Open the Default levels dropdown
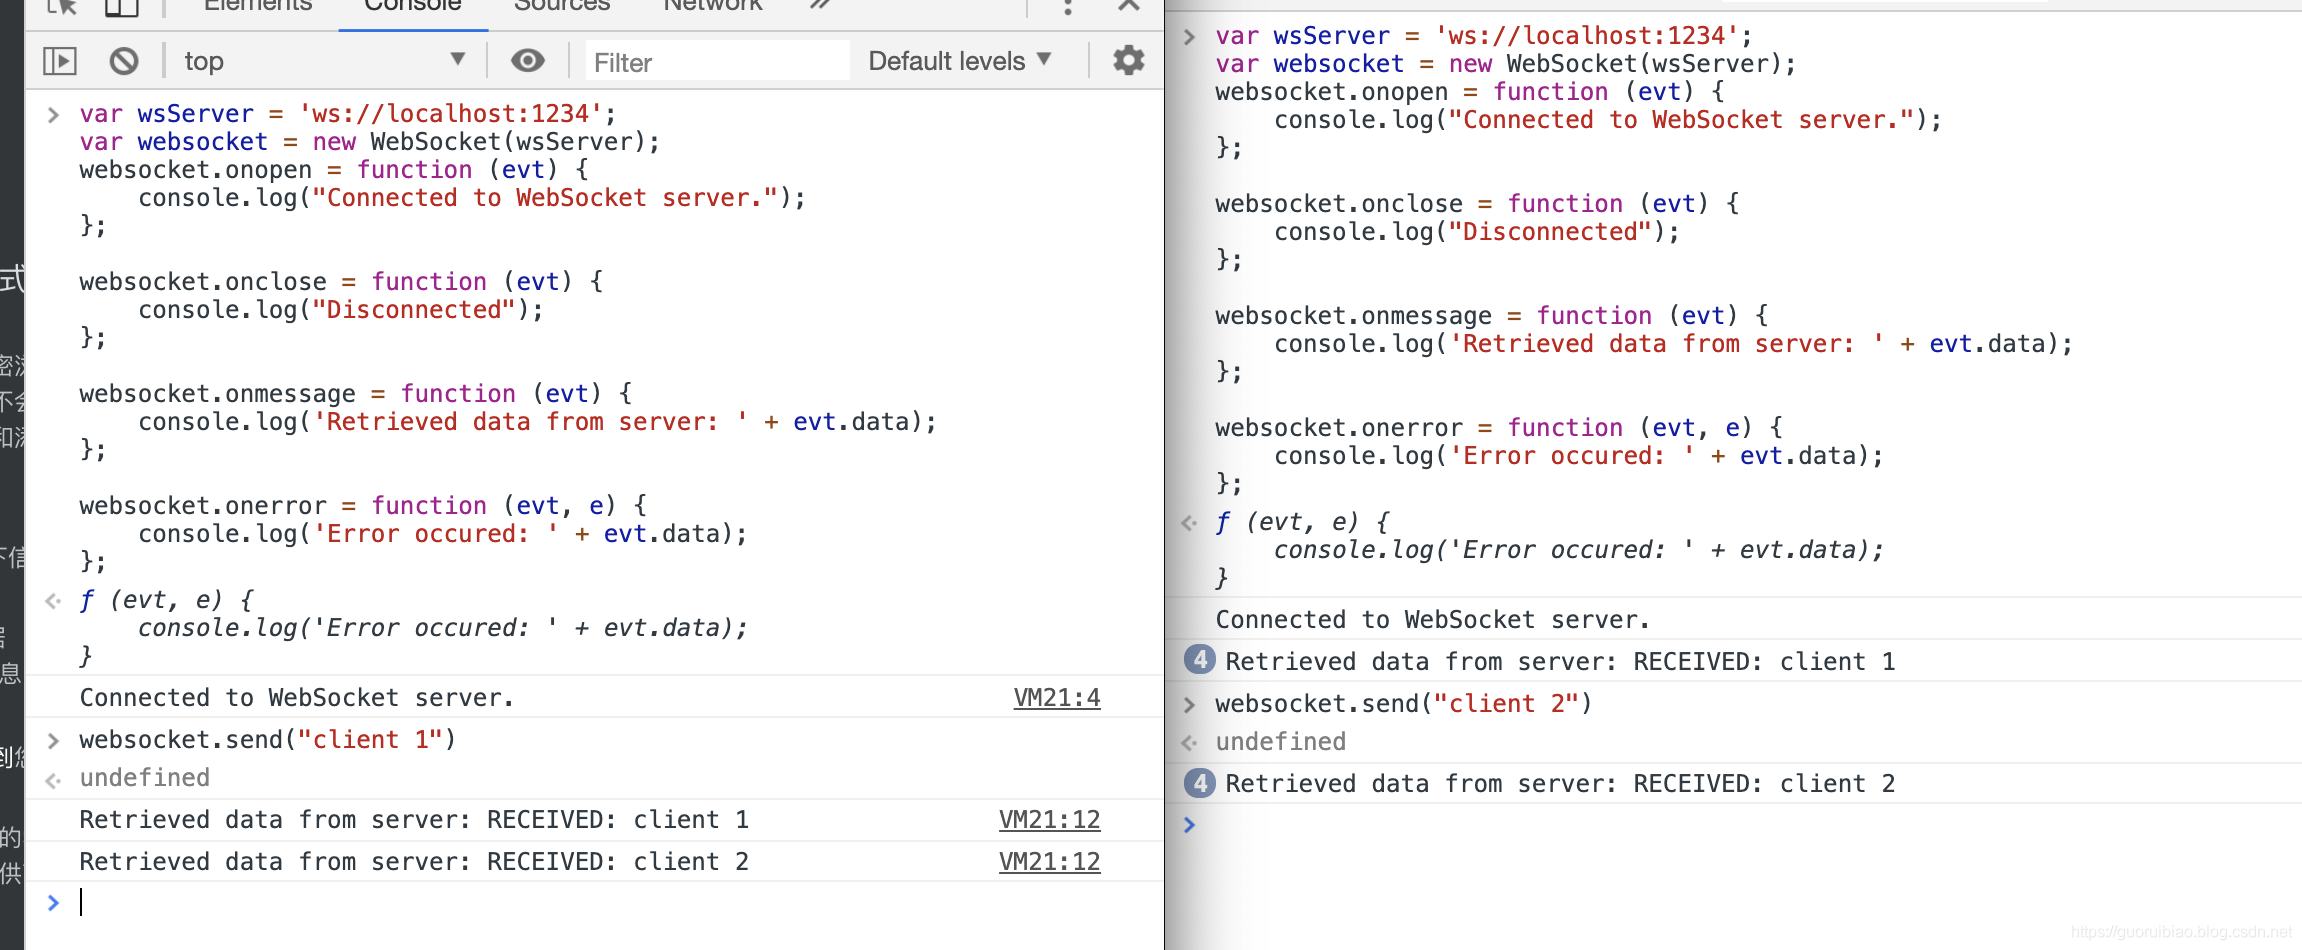Image resolution: width=2302 pixels, height=950 pixels. click(959, 61)
